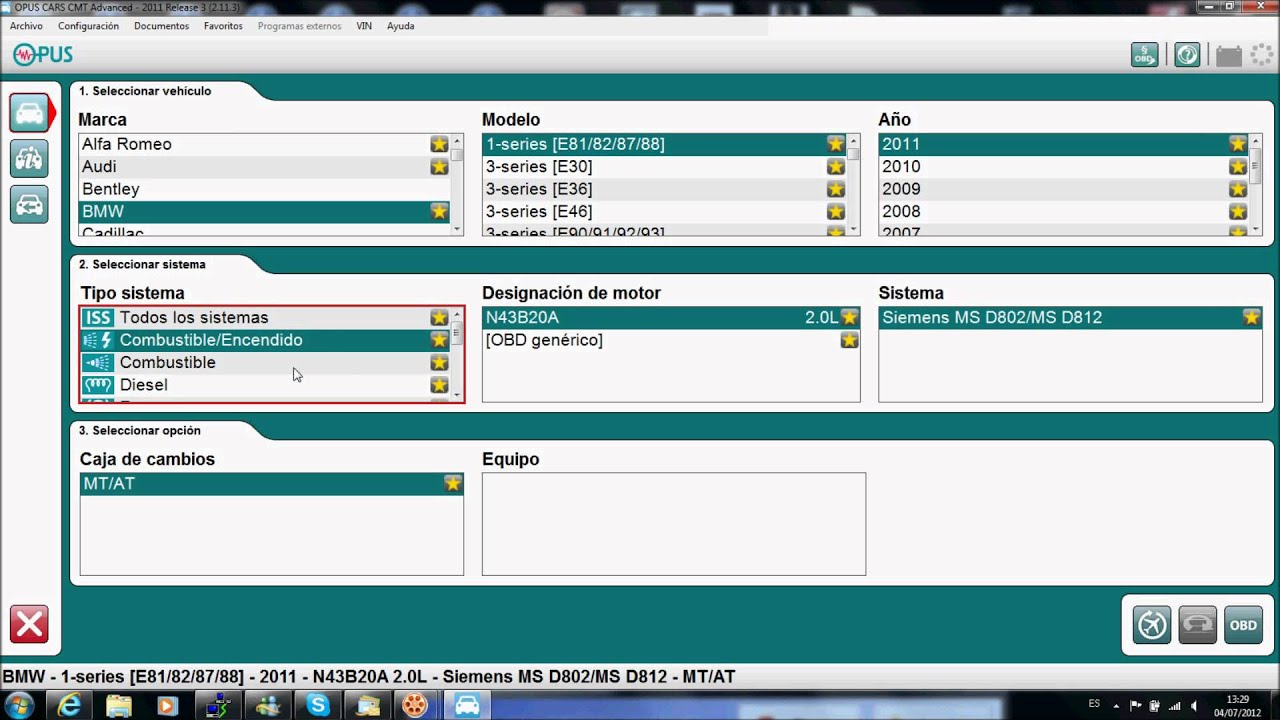Open Windows Media Player from taskbar
Screen dimensions: 1280x720
pos(168,705)
